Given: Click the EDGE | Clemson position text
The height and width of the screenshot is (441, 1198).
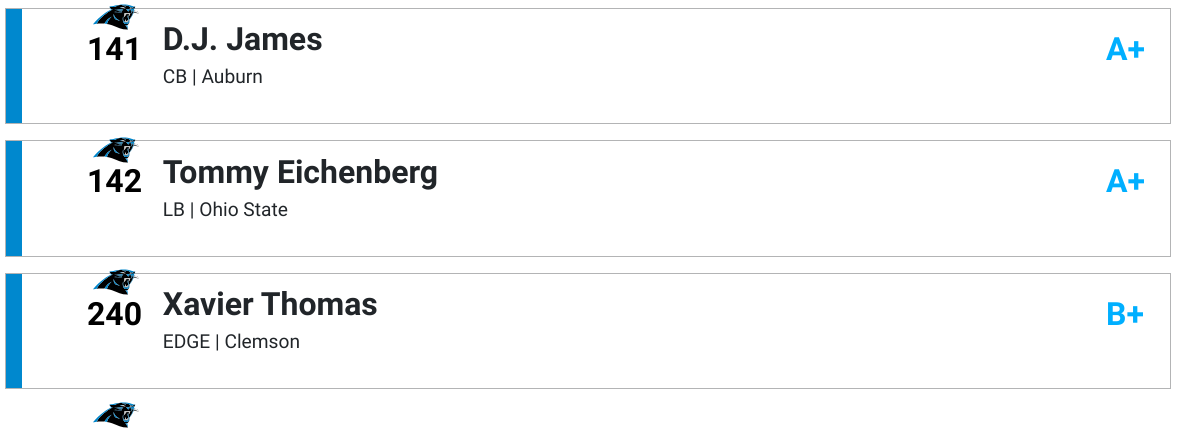Looking at the screenshot, I should (x=231, y=342).
